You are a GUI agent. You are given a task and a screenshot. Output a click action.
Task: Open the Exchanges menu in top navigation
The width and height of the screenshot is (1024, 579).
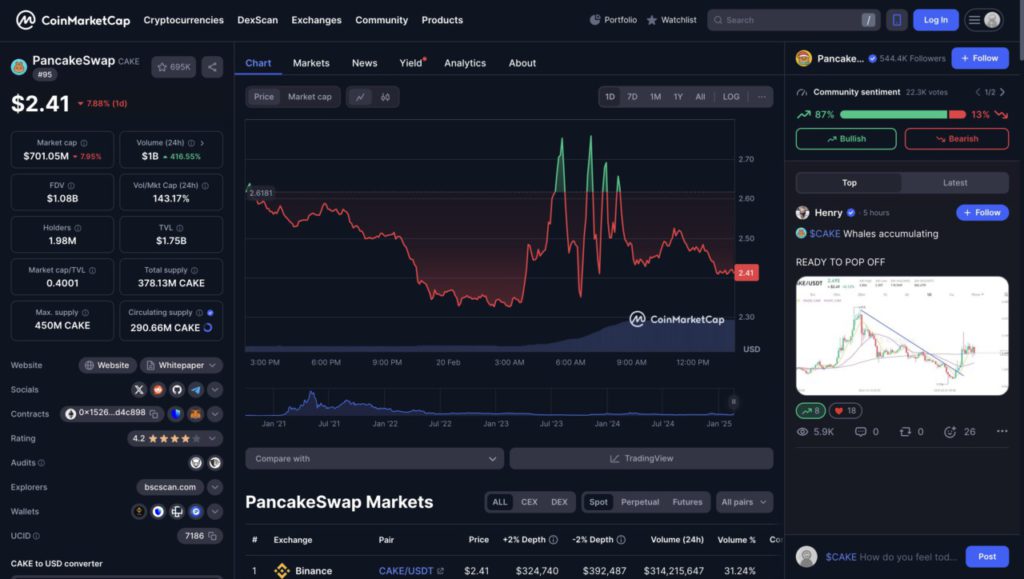click(316, 20)
